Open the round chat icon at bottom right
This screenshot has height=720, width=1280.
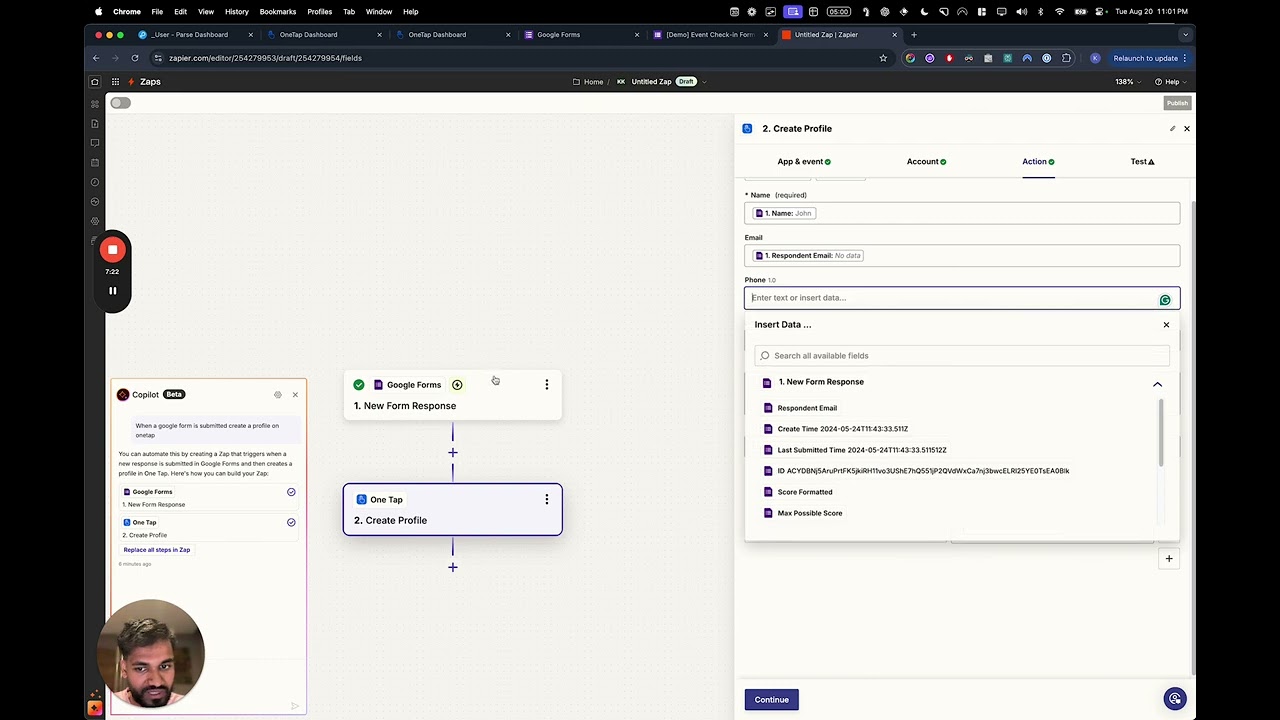(x=1175, y=699)
